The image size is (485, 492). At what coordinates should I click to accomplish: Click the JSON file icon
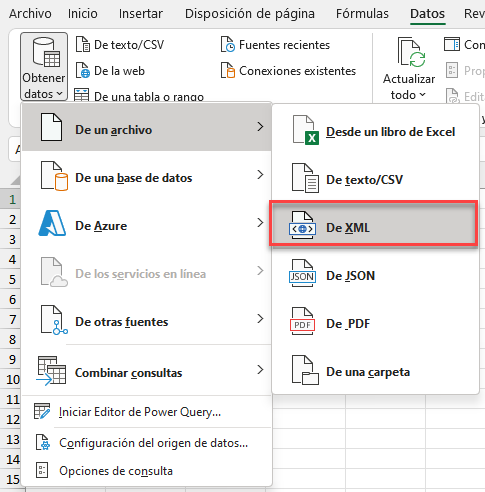pyautogui.click(x=302, y=273)
